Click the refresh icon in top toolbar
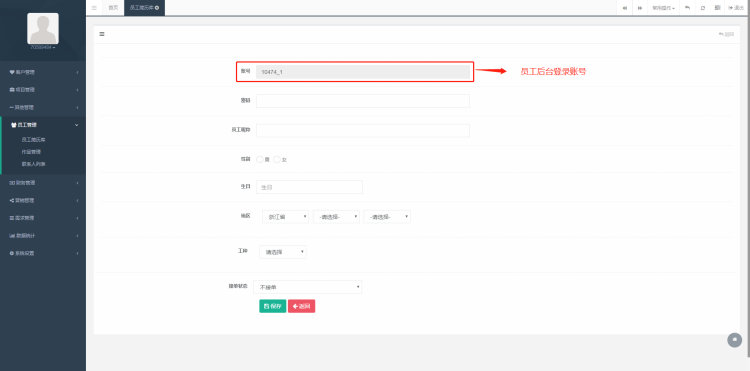750x371 pixels. click(x=703, y=8)
